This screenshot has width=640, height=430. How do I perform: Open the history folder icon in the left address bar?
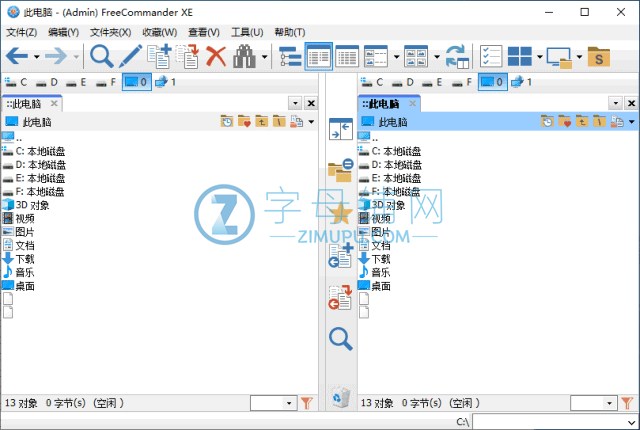(227, 122)
